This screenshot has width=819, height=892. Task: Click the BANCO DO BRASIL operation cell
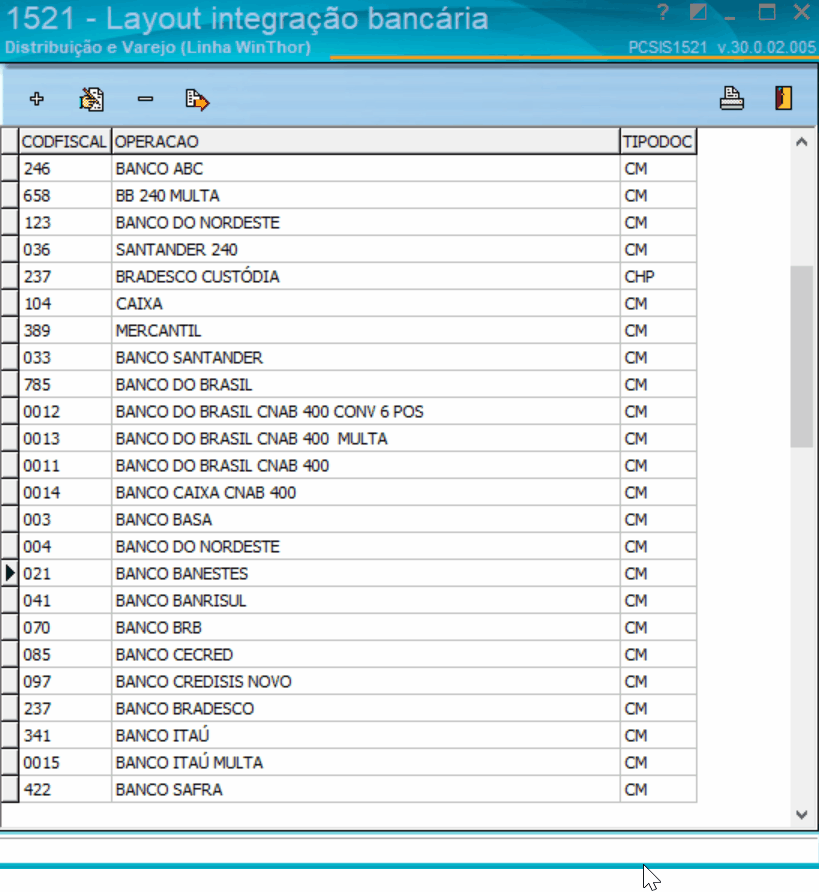[366, 385]
